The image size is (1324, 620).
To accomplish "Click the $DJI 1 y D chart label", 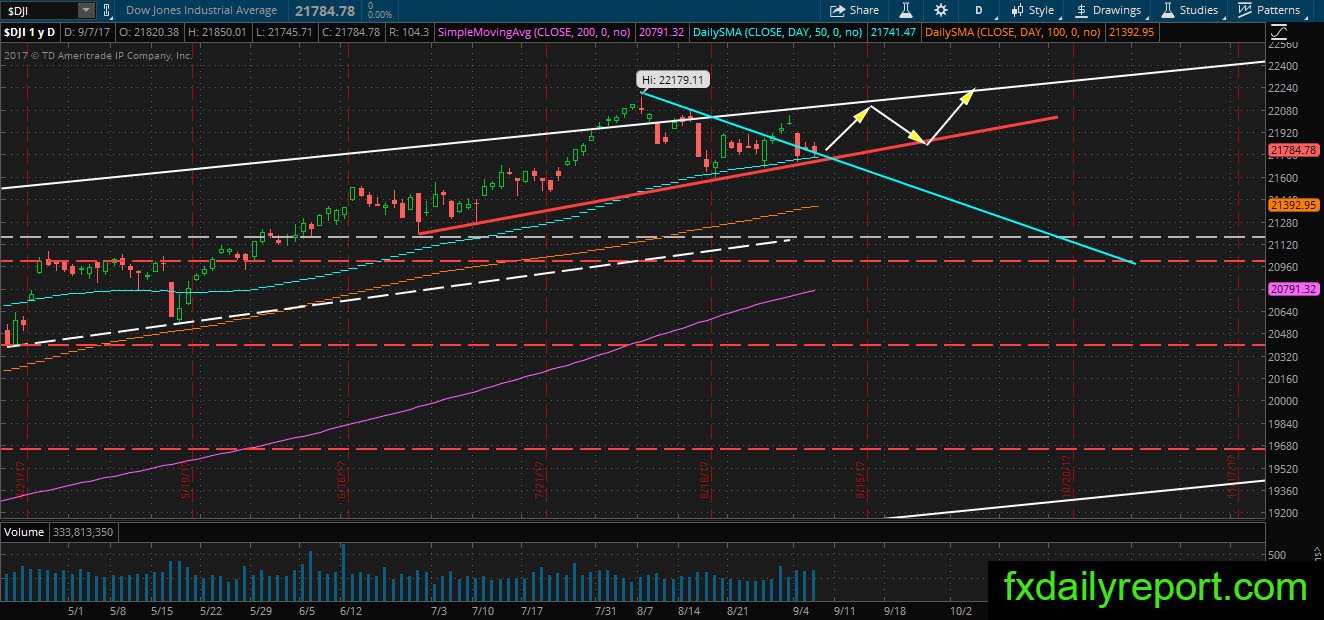I will point(29,33).
